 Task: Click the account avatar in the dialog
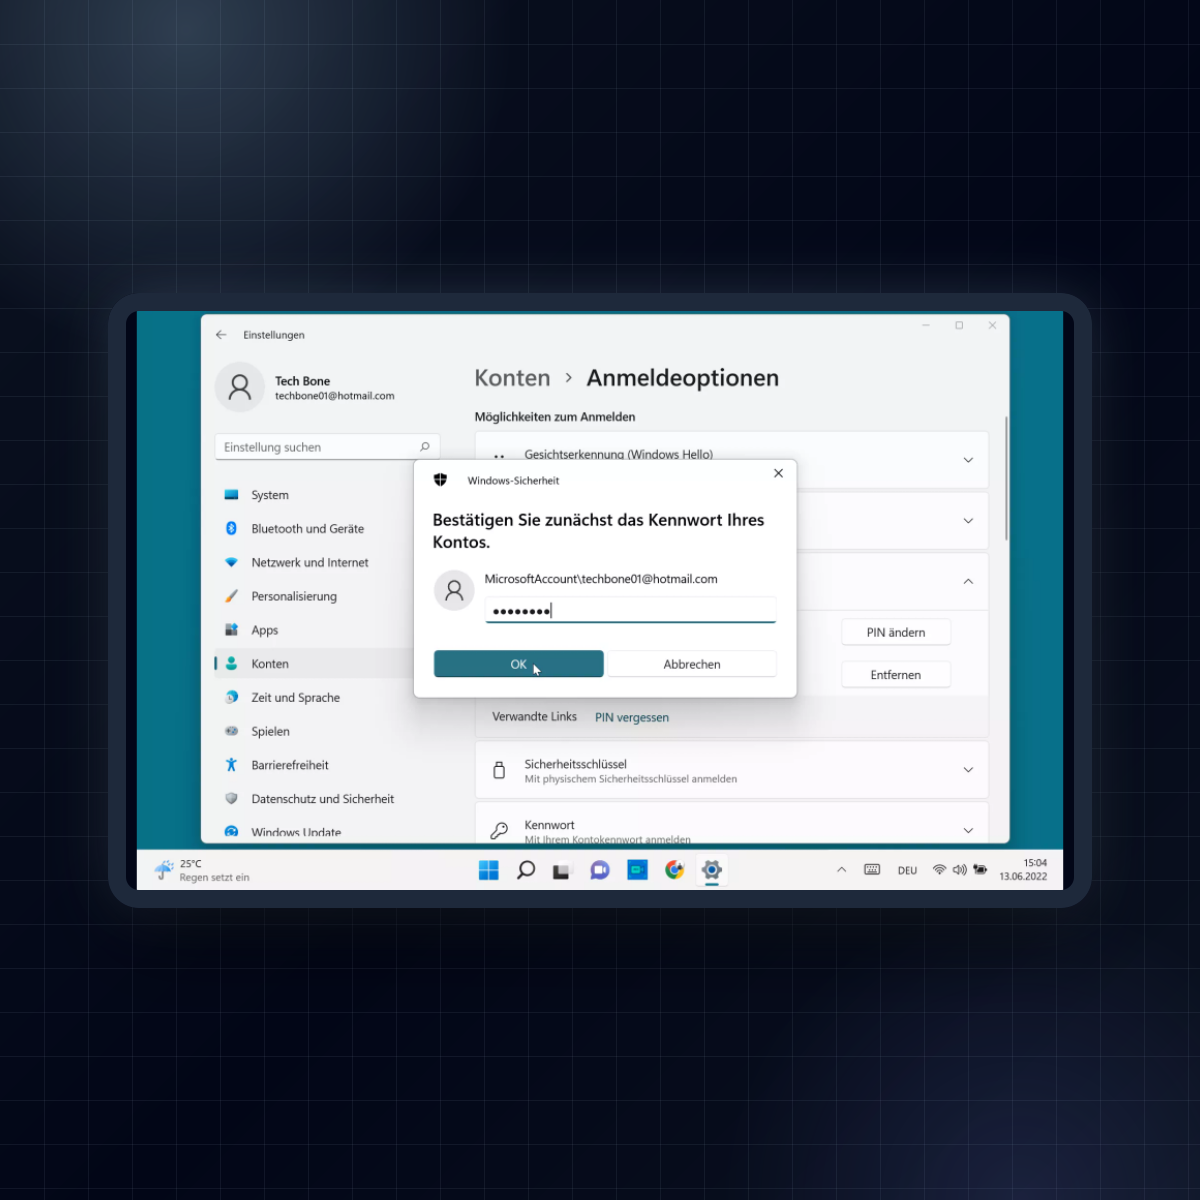pyautogui.click(x=454, y=591)
